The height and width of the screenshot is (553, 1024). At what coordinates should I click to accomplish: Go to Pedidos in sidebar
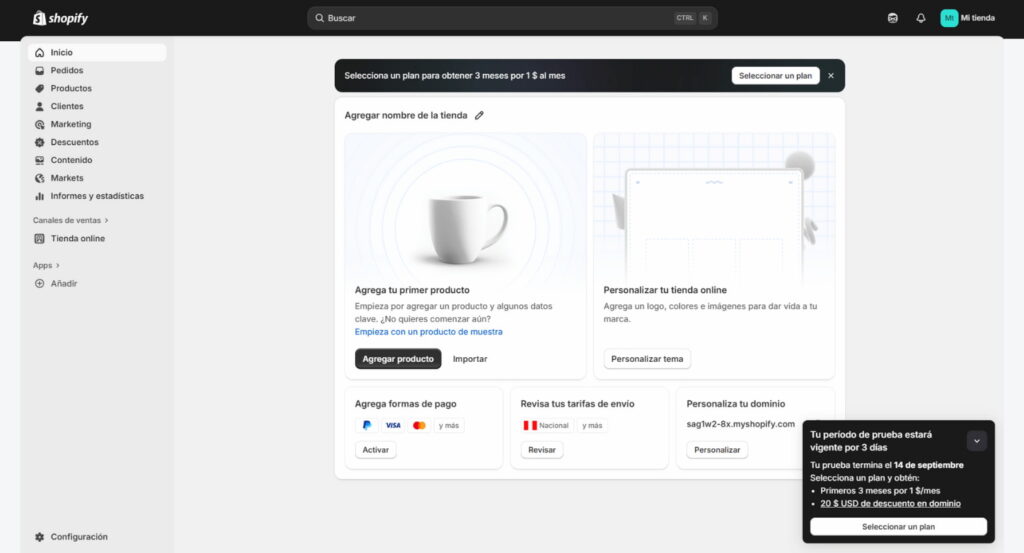click(67, 70)
